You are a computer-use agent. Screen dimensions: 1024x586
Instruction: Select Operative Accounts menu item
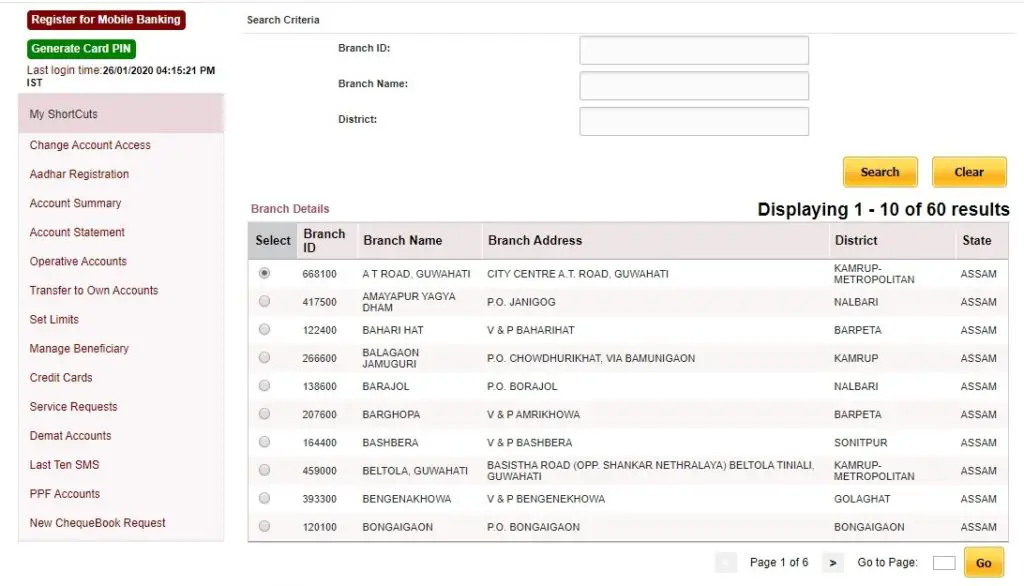[78, 261]
